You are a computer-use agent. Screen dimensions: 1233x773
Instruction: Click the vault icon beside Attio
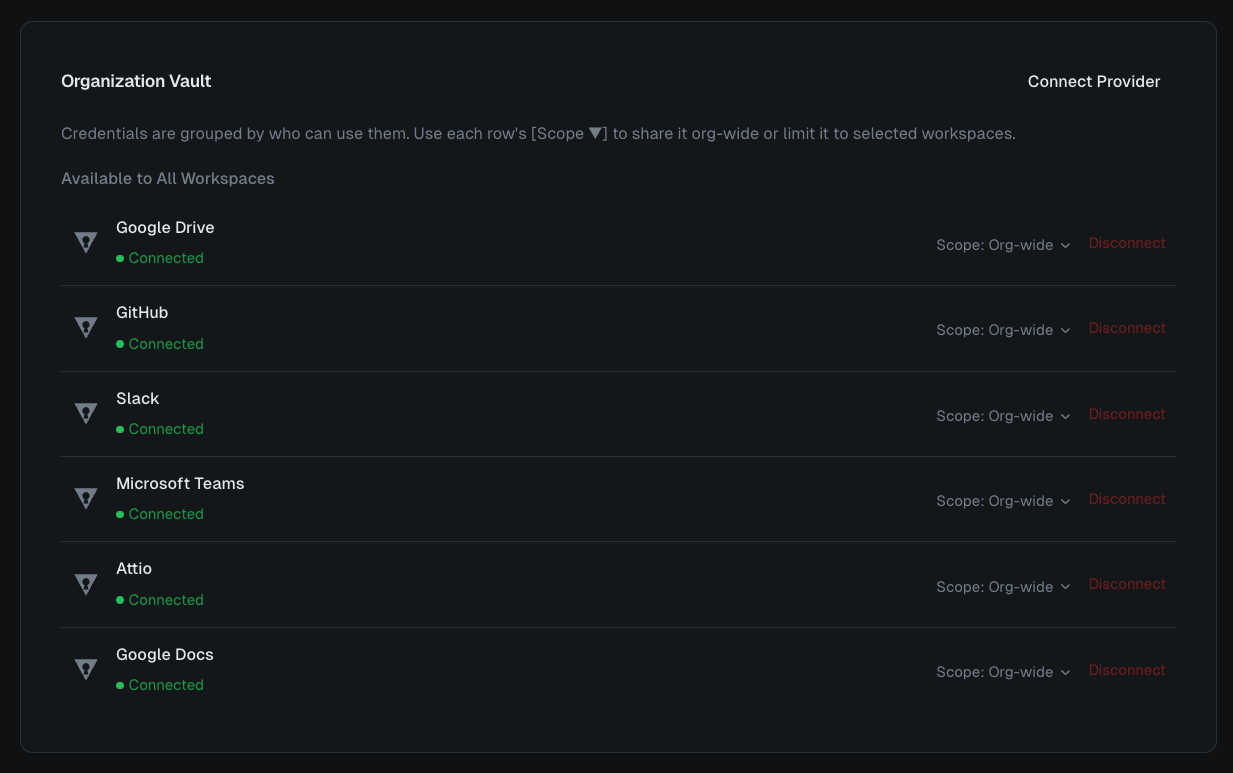click(x=86, y=583)
